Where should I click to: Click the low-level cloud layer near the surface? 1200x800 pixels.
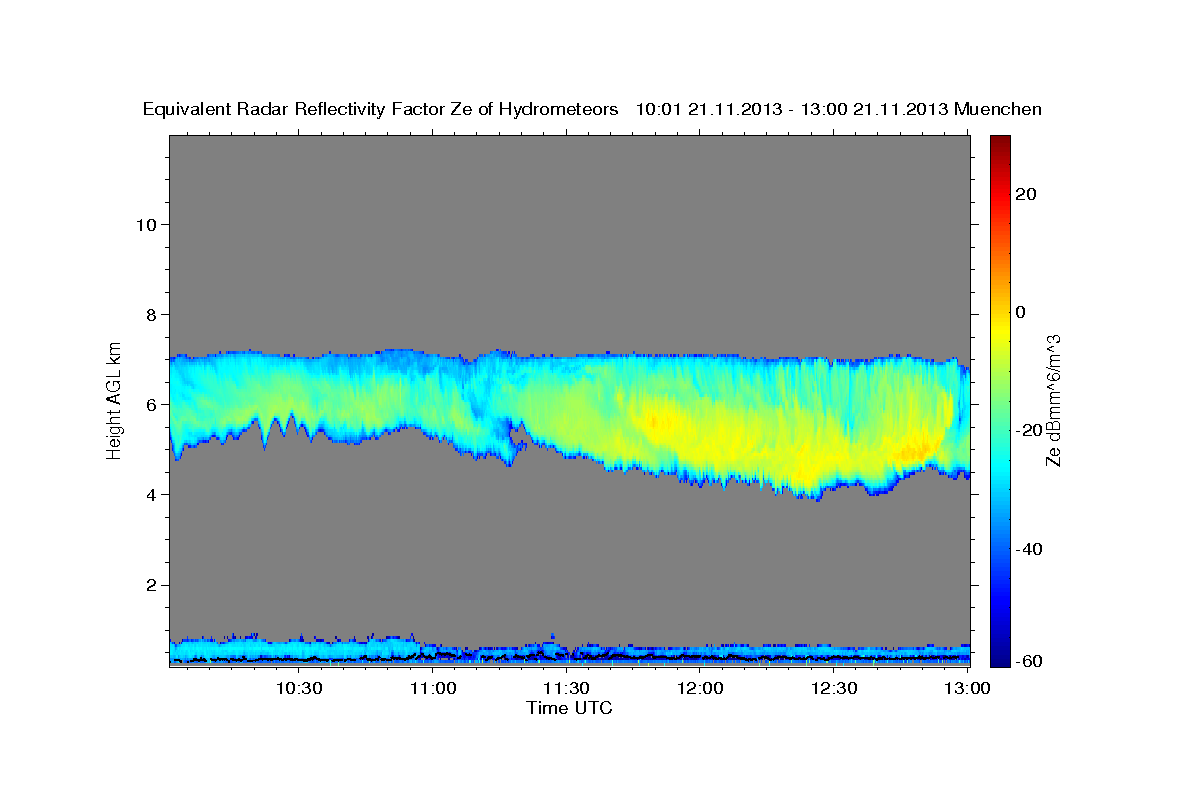coord(569,652)
